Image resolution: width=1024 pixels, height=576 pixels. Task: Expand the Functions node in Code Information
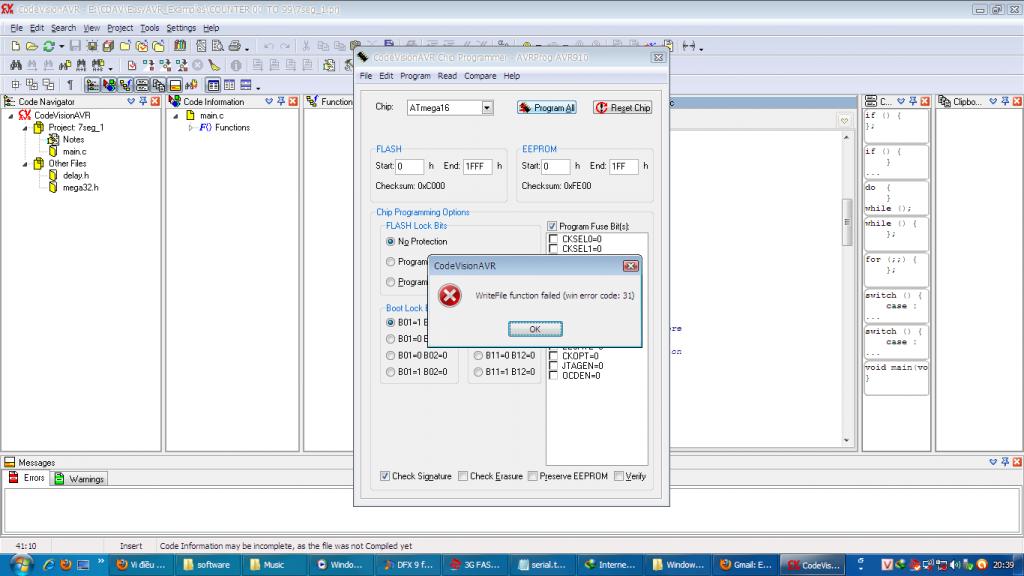[191, 128]
